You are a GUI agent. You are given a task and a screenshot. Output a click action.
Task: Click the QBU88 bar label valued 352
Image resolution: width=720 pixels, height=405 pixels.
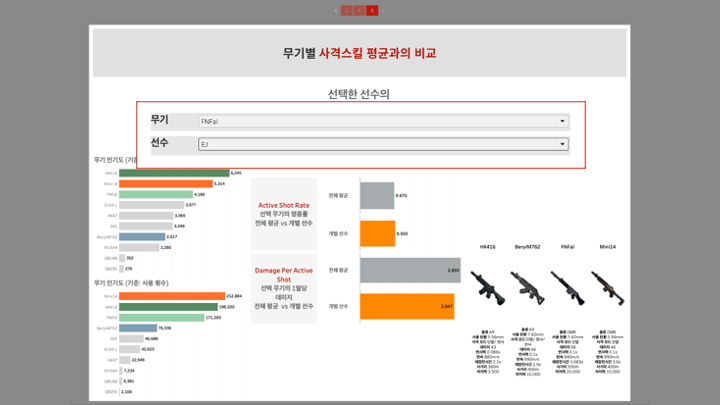tap(111, 258)
